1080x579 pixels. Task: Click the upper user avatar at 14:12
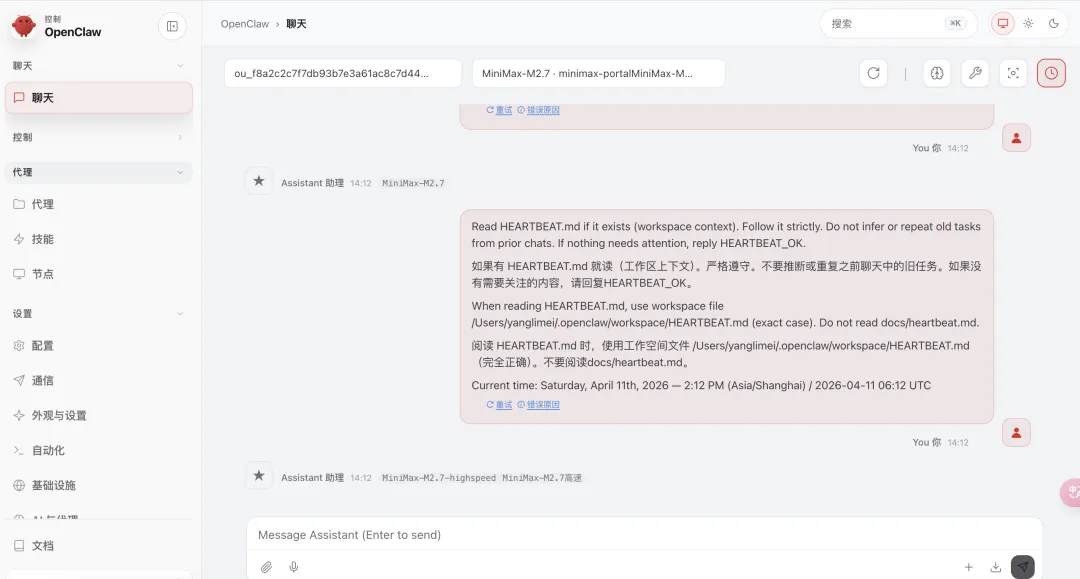point(1016,138)
